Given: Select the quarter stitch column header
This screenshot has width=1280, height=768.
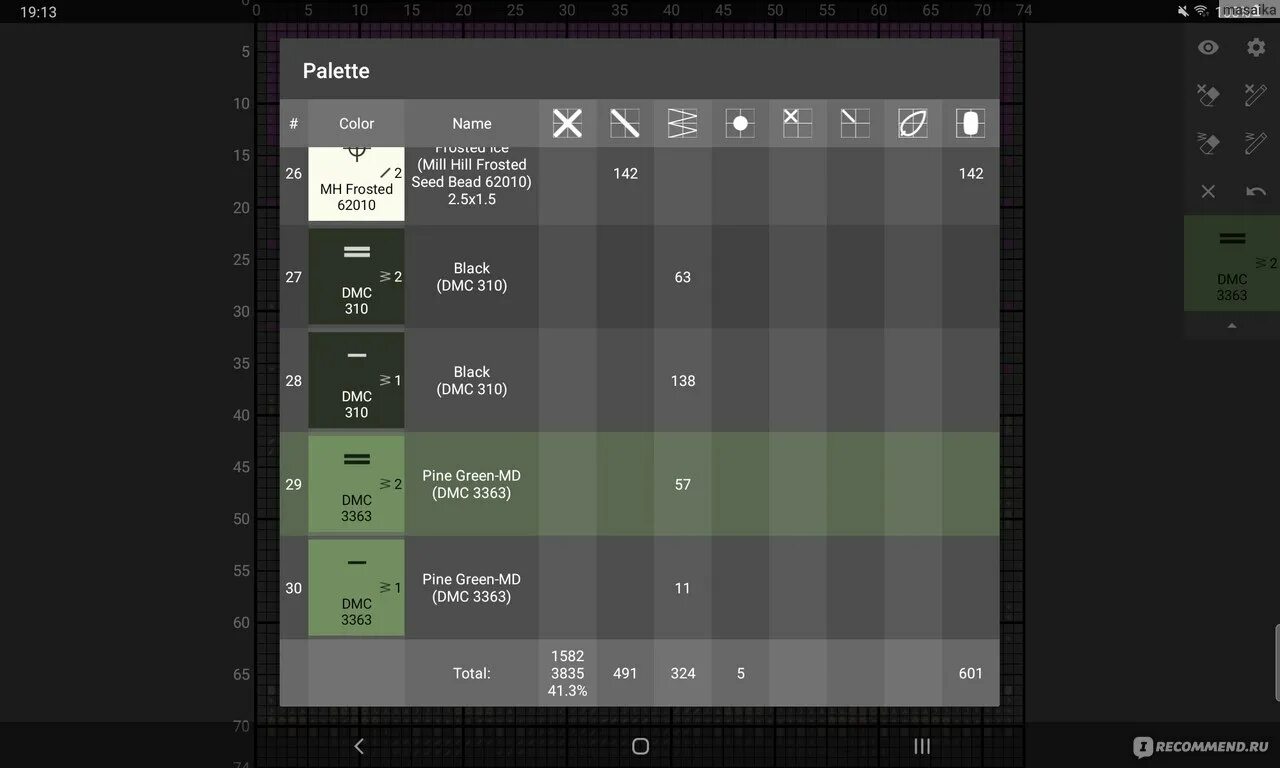Looking at the screenshot, I should click(855, 123).
